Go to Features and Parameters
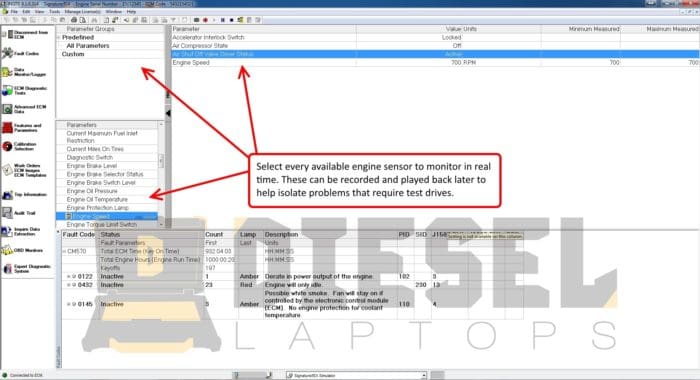The image size is (700, 380). [x=26, y=128]
